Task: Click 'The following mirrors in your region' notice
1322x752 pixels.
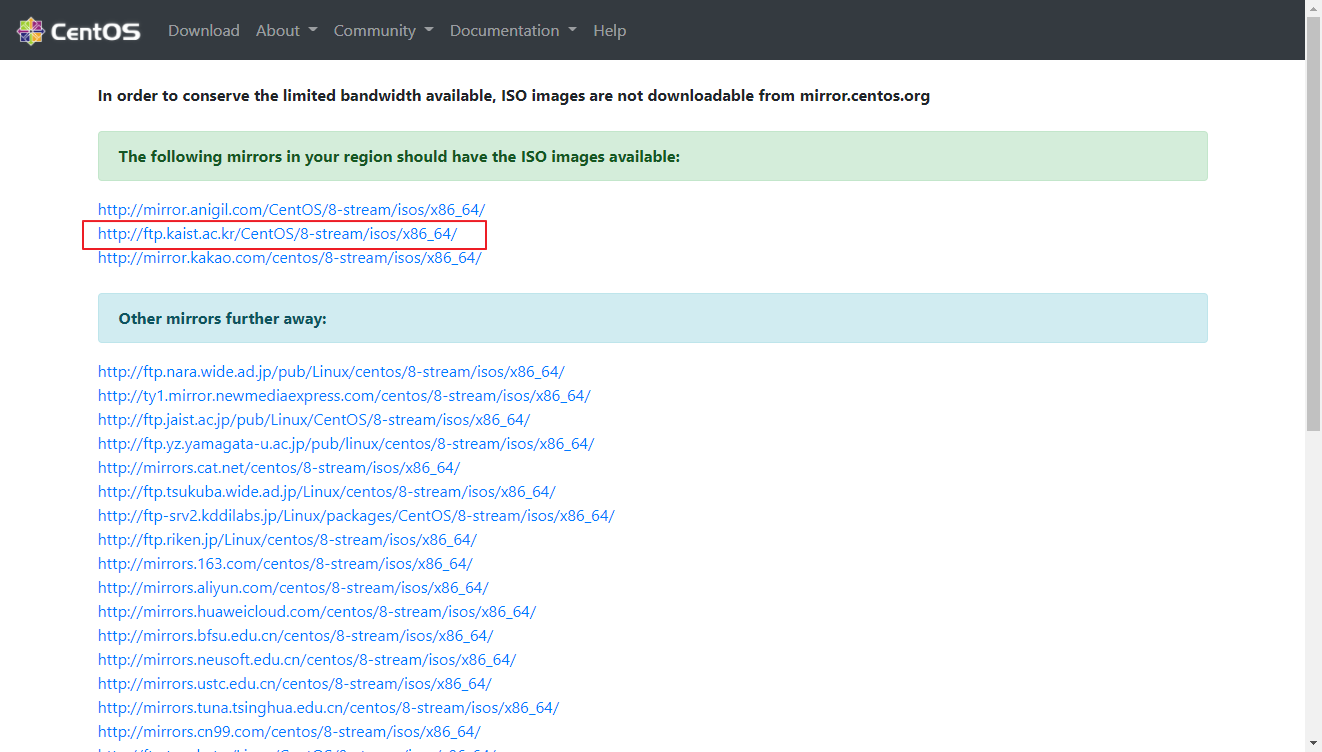Action: (652, 156)
